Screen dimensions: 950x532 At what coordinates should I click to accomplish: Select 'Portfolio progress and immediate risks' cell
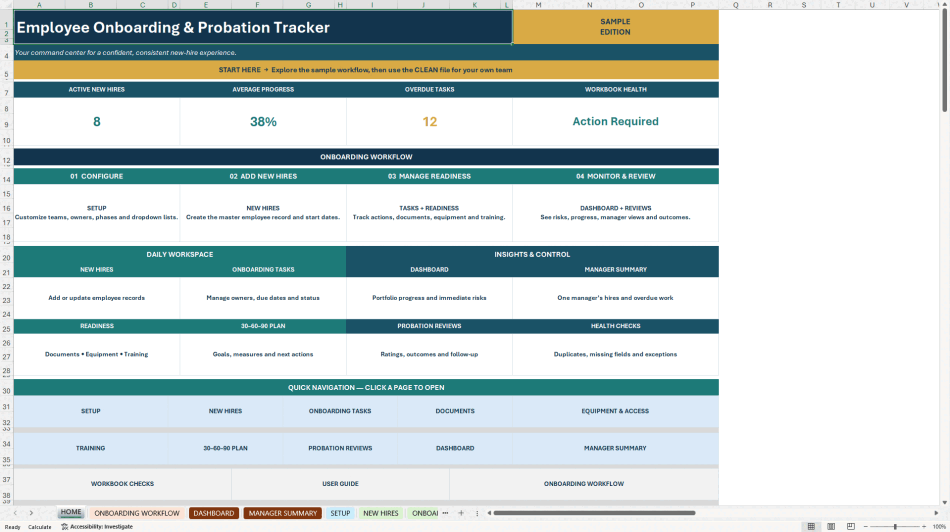tap(430, 298)
